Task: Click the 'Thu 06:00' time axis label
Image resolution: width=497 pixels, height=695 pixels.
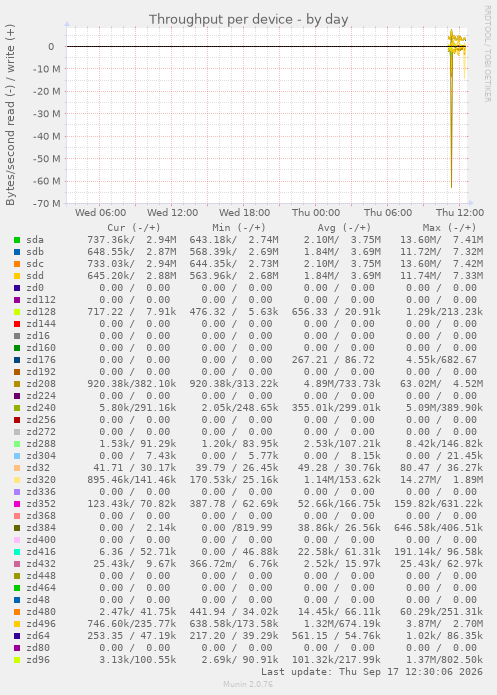Action: [388, 212]
